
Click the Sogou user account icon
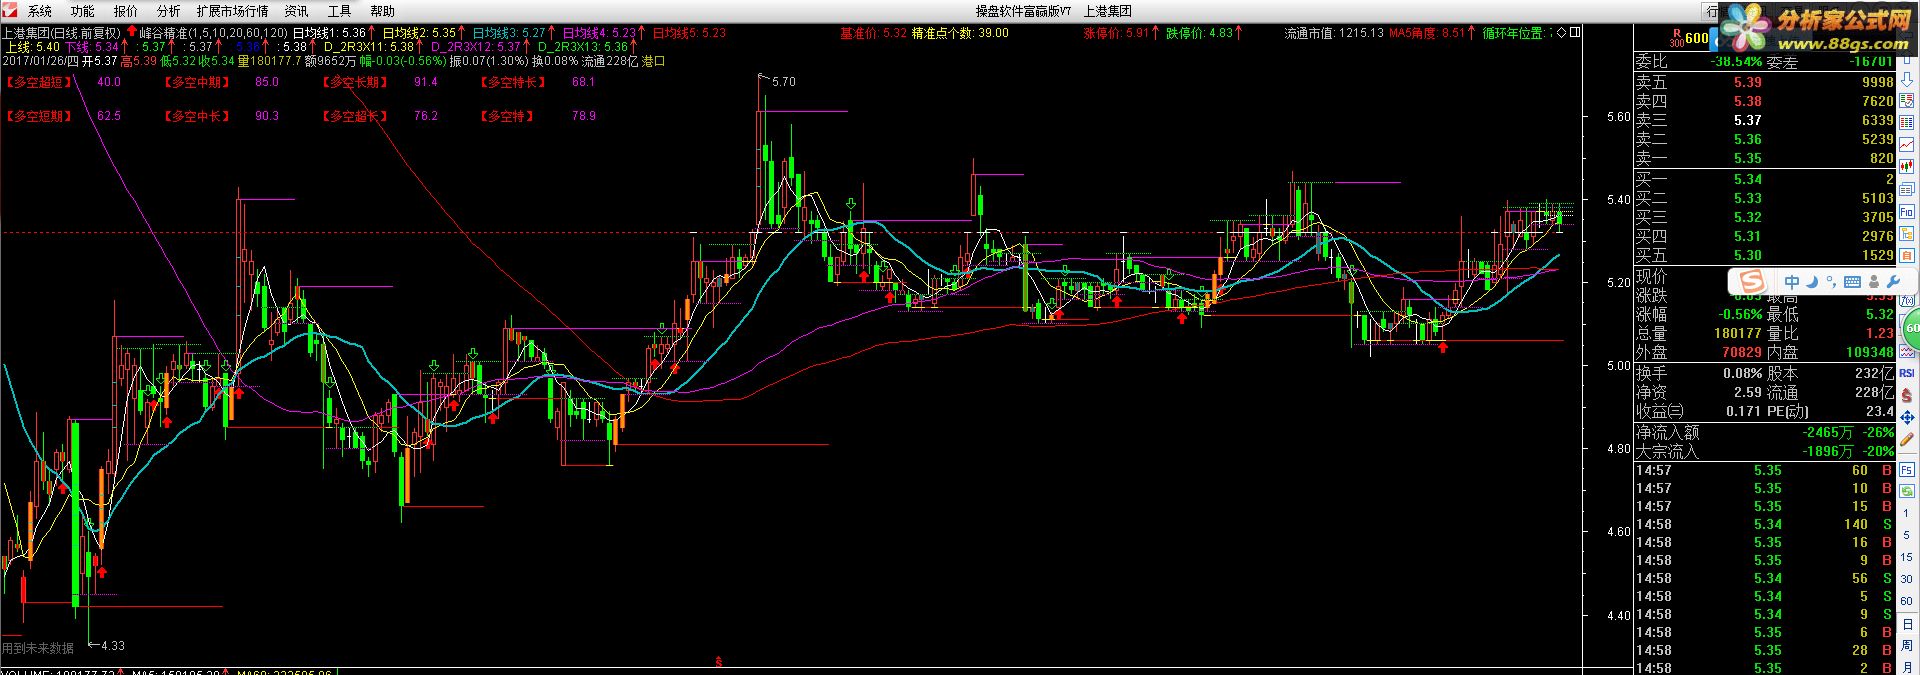(x=1873, y=282)
